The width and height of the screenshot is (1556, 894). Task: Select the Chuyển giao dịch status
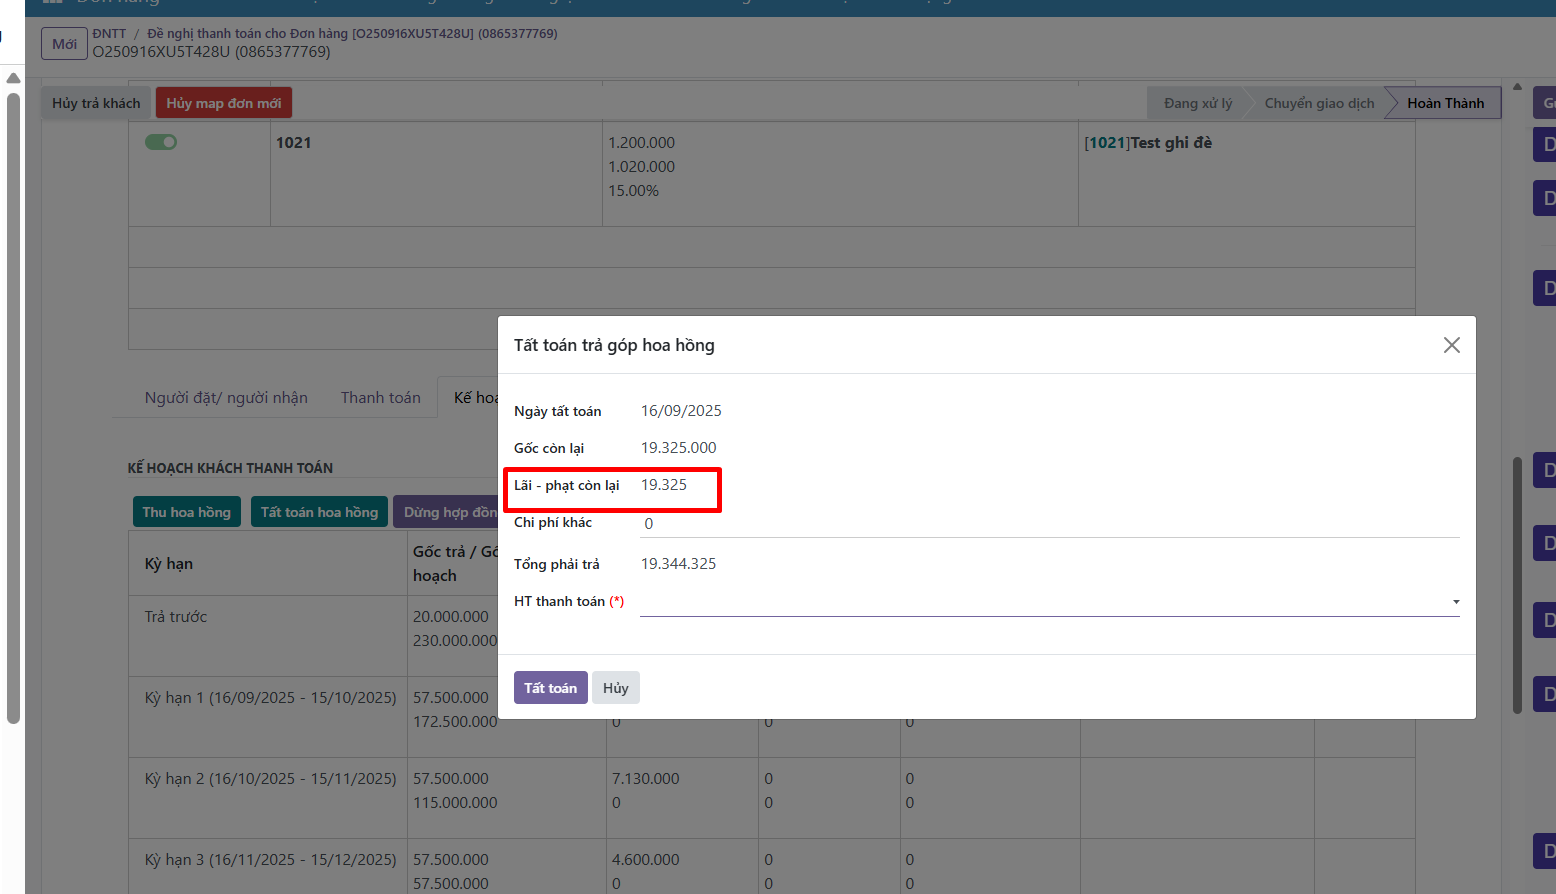coord(1318,103)
